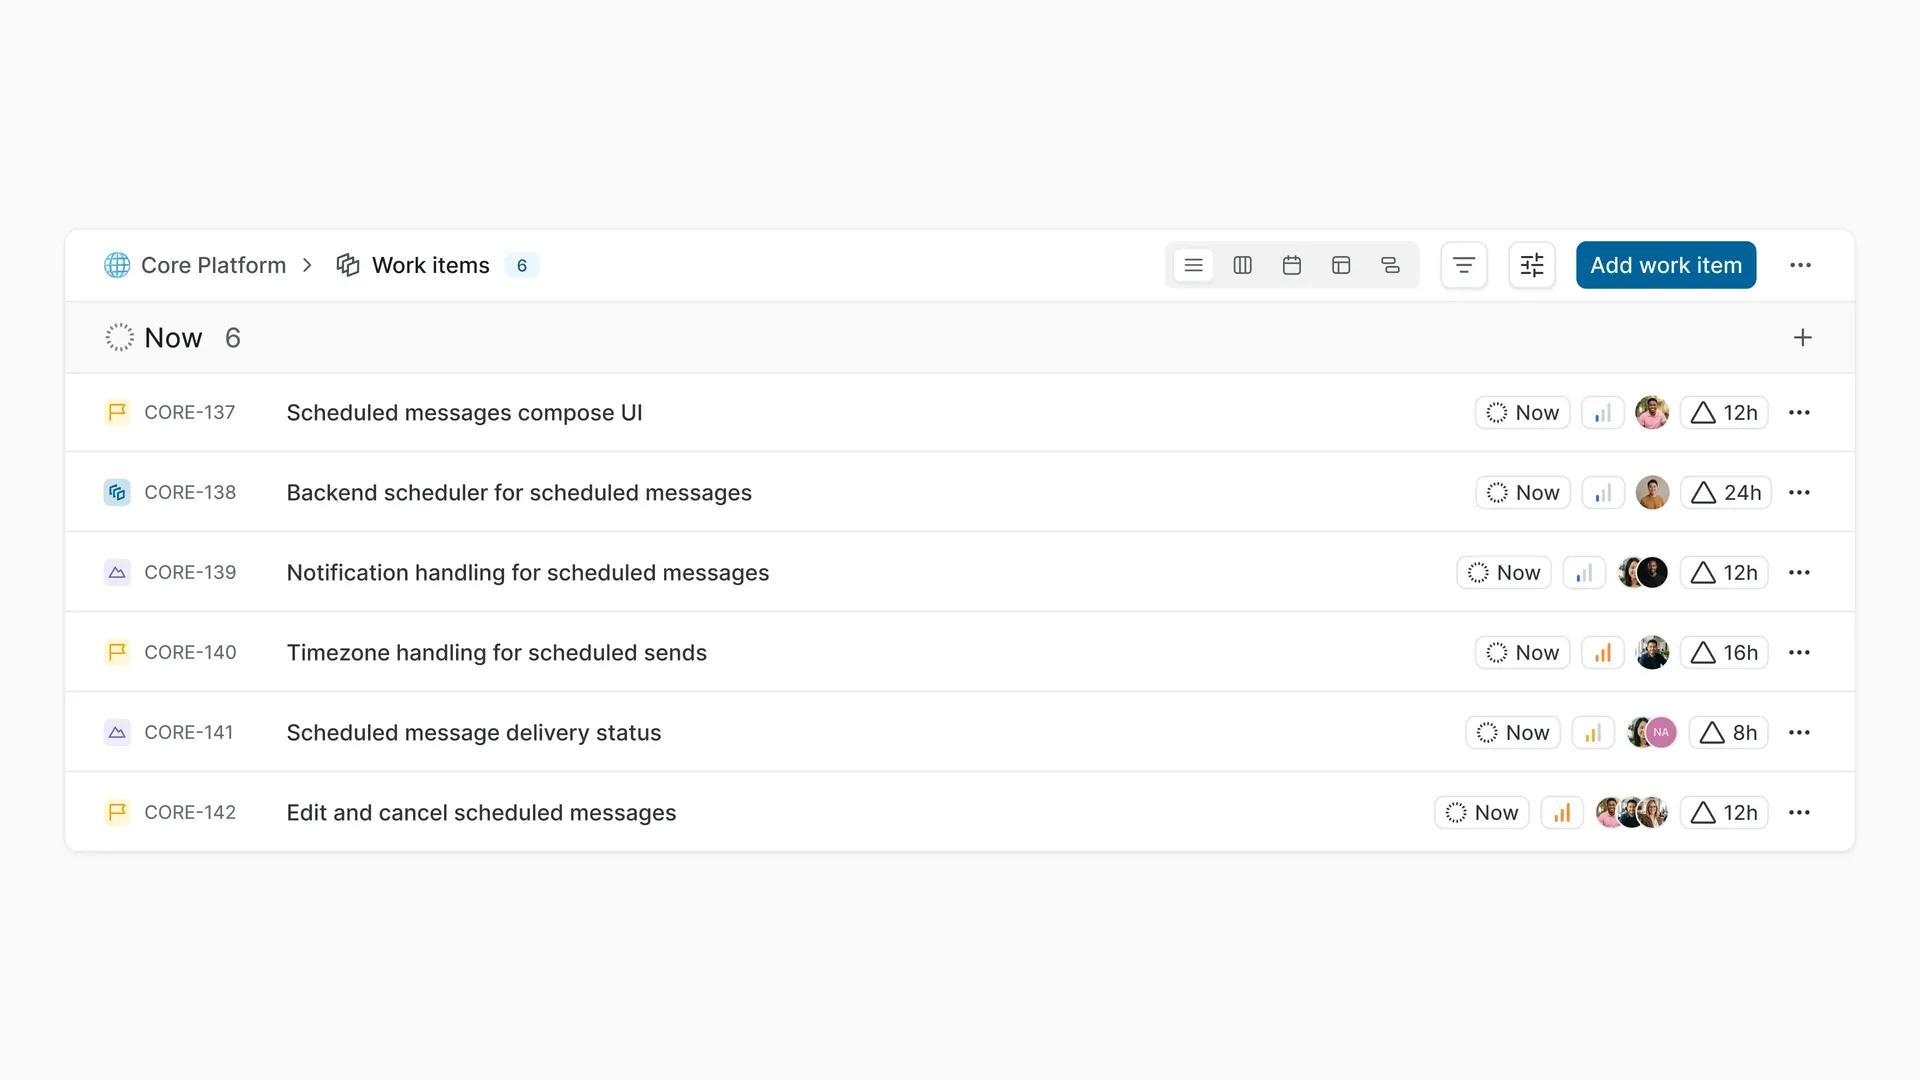Open more options for CORE-141
The width and height of the screenshot is (1920, 1080).
1799,733
